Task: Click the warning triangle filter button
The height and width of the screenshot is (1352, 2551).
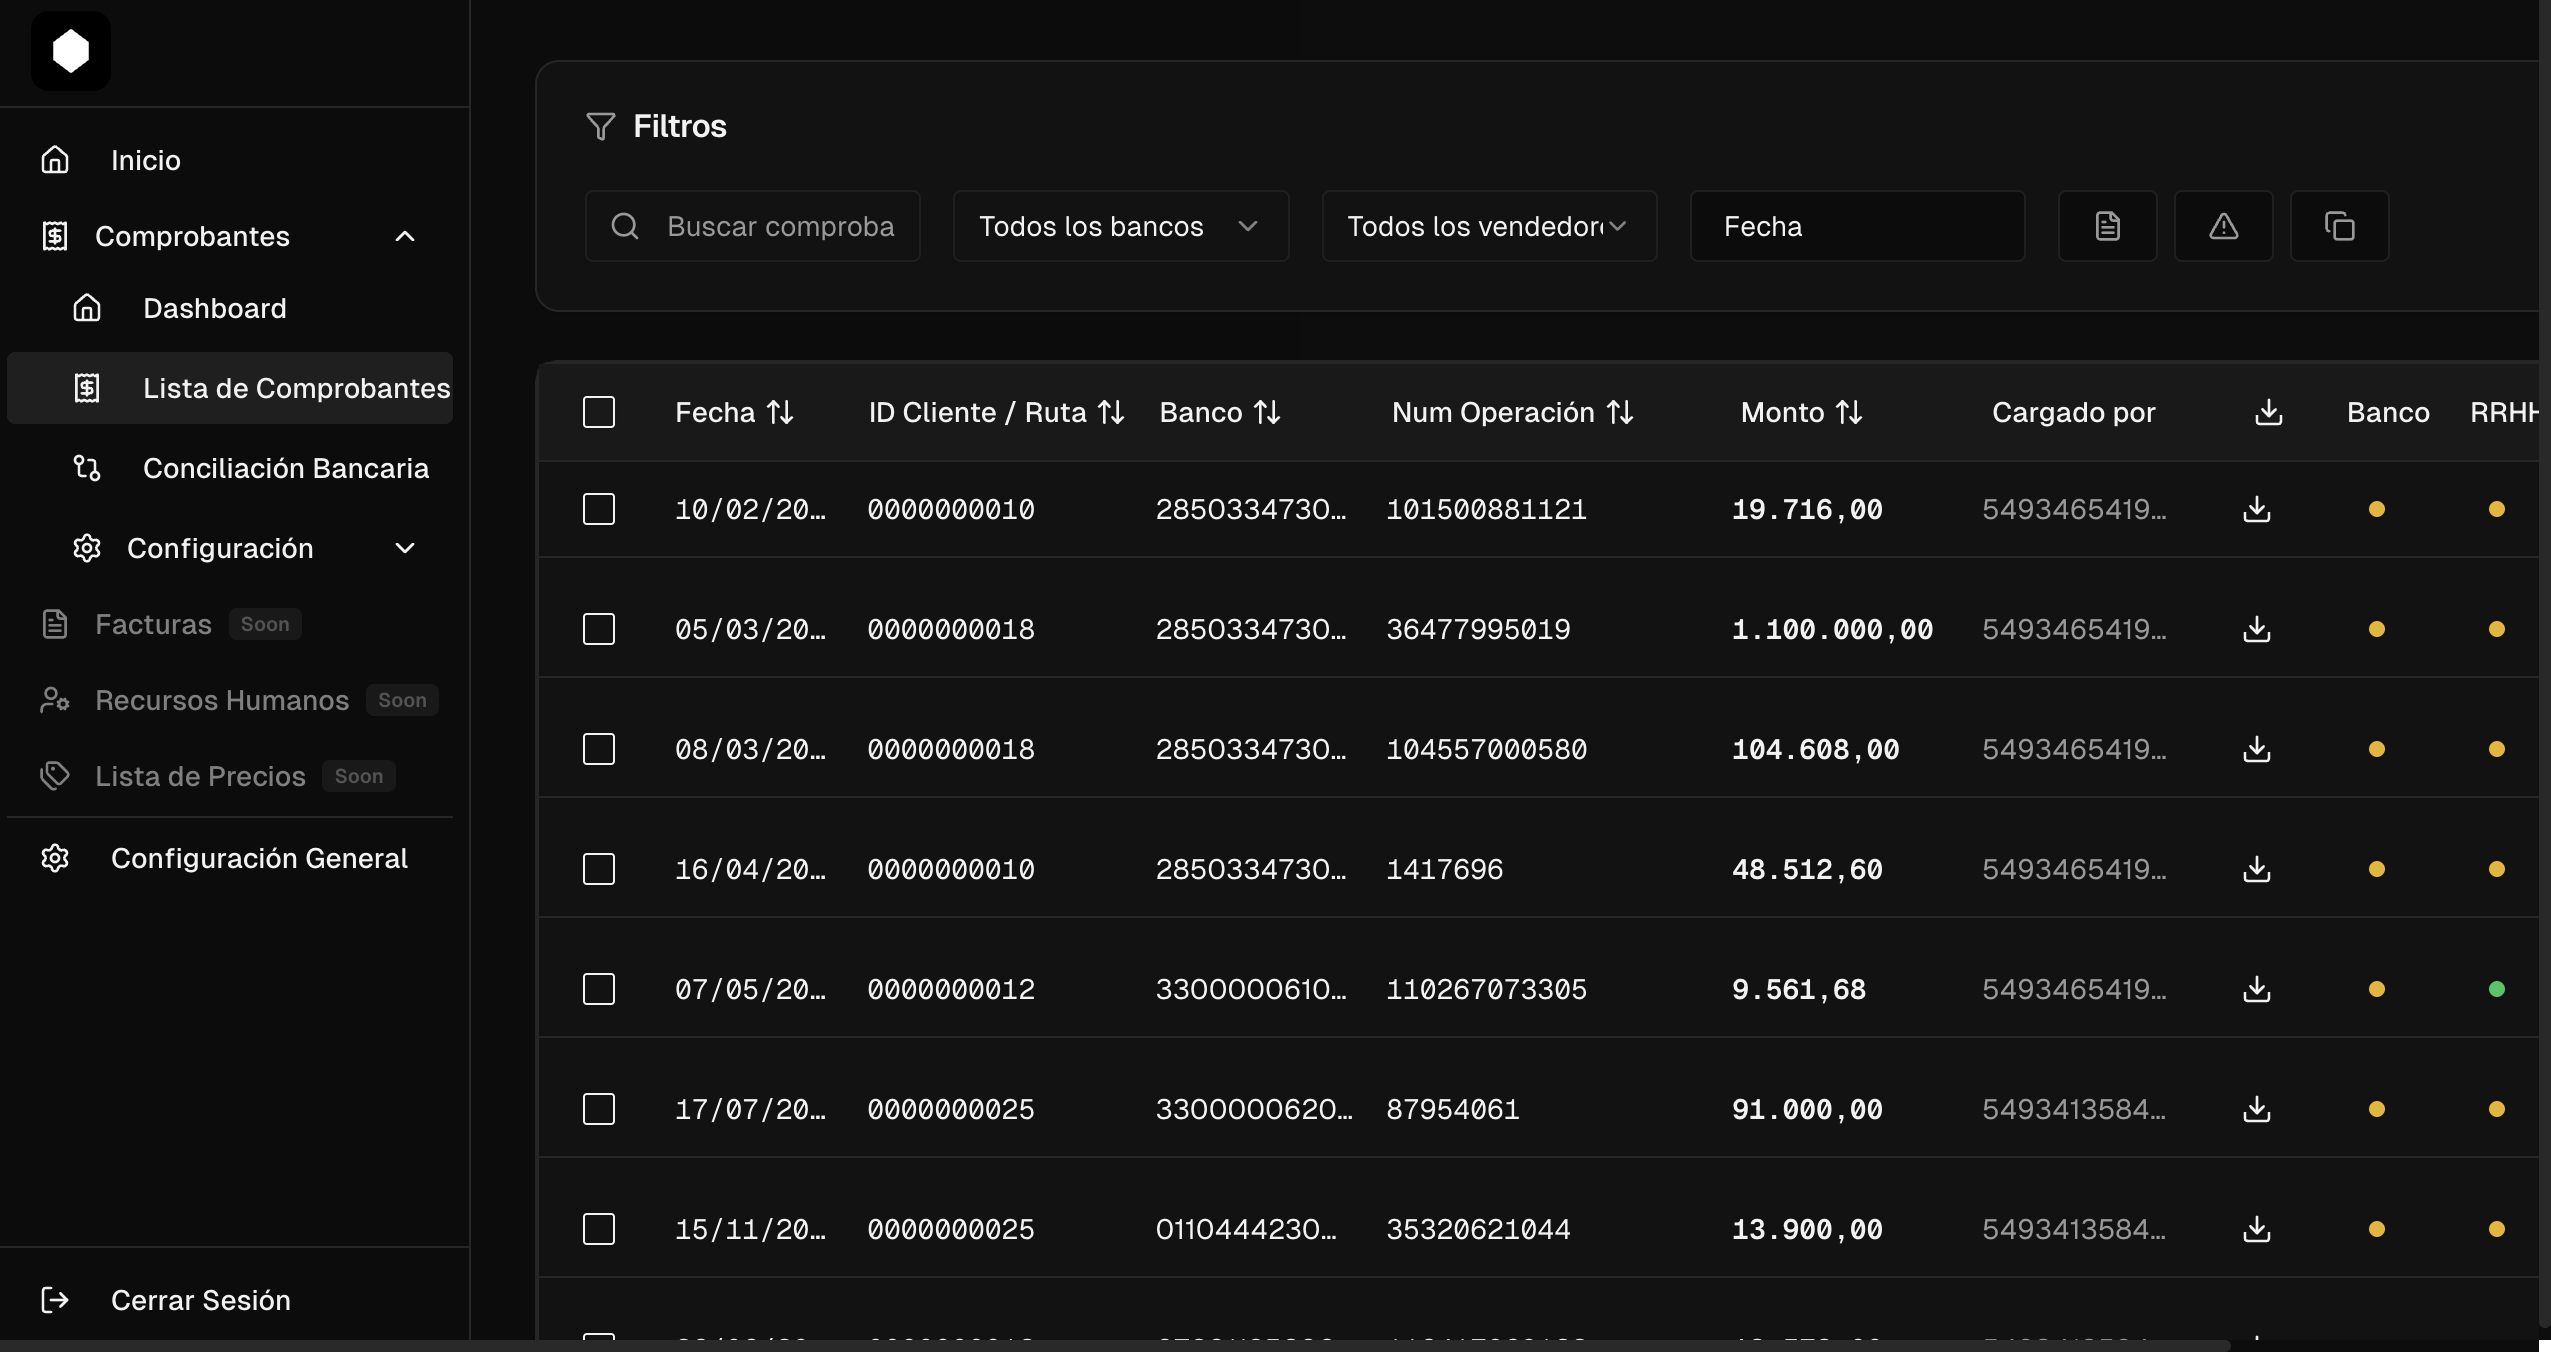Action: point(2223,226)
